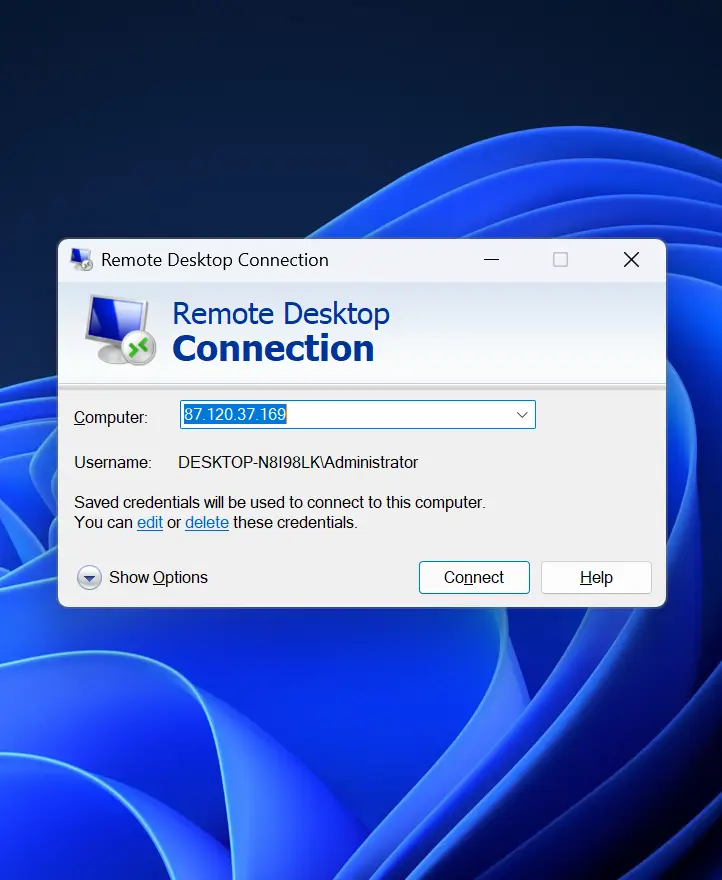Click the Connect button

(474, 578)
